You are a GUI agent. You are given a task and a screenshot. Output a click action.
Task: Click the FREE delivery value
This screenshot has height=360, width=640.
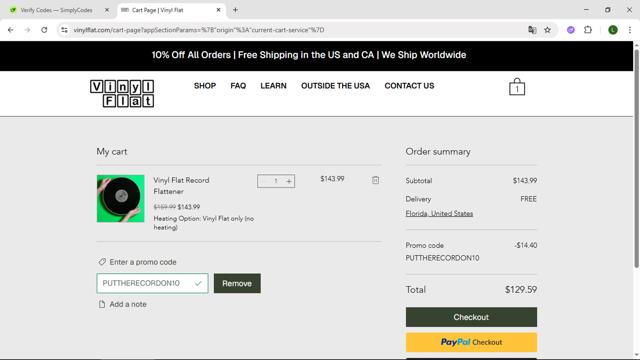tap(528, 199)
